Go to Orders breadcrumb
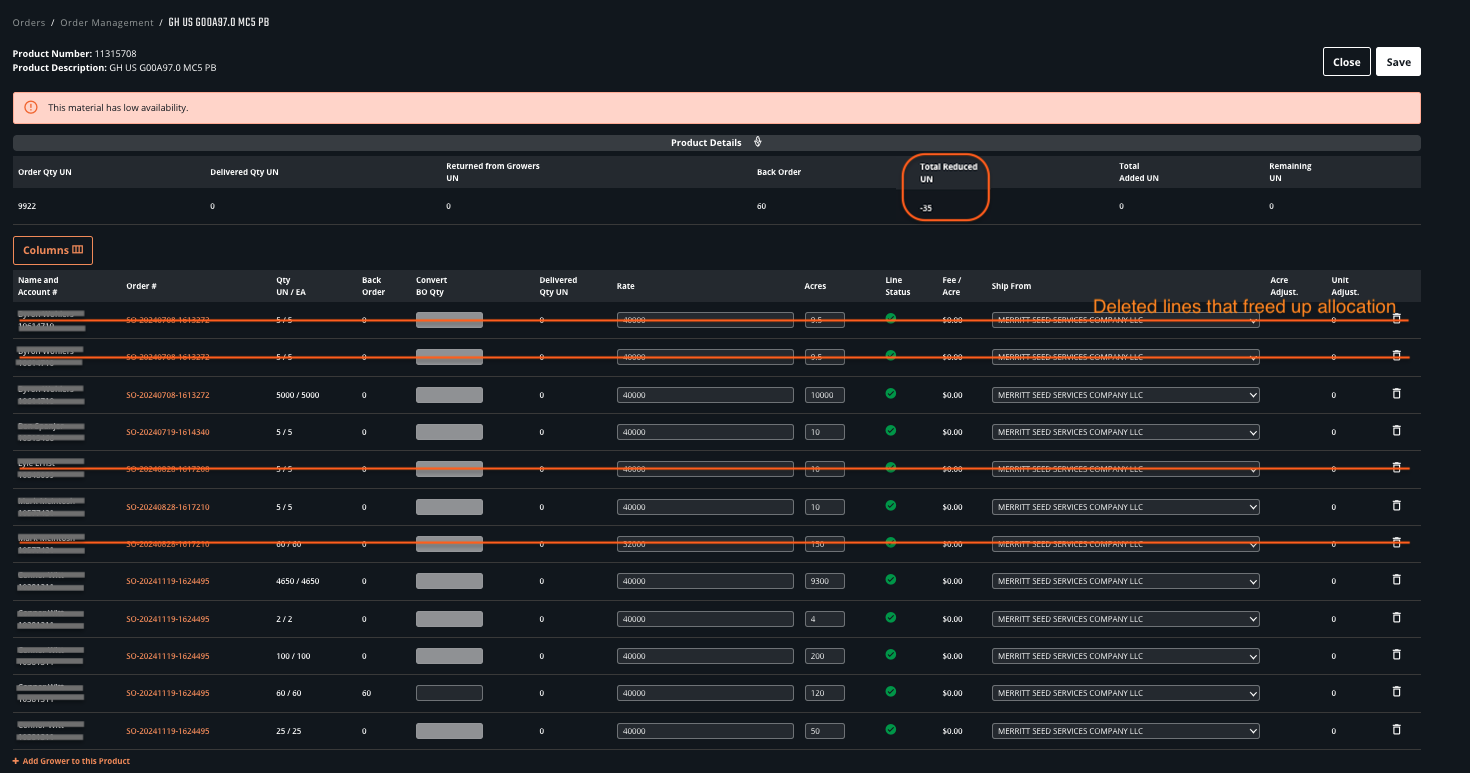Image resolution: width=1470 pixels, height=773 pixels. 29,22
